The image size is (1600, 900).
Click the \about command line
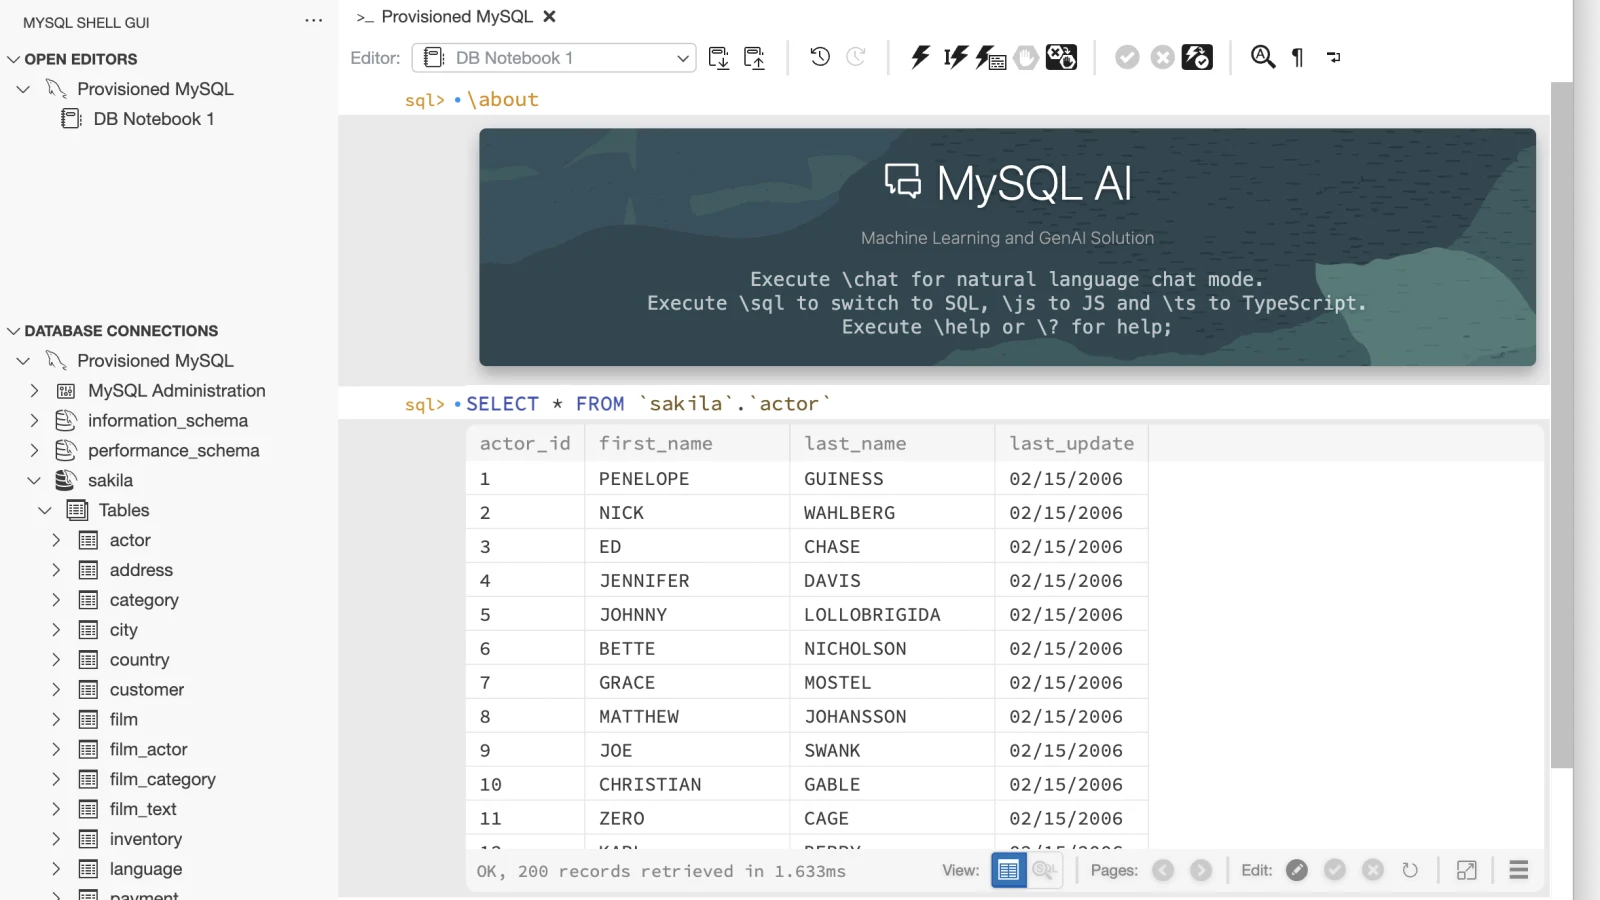coord(503,100)
